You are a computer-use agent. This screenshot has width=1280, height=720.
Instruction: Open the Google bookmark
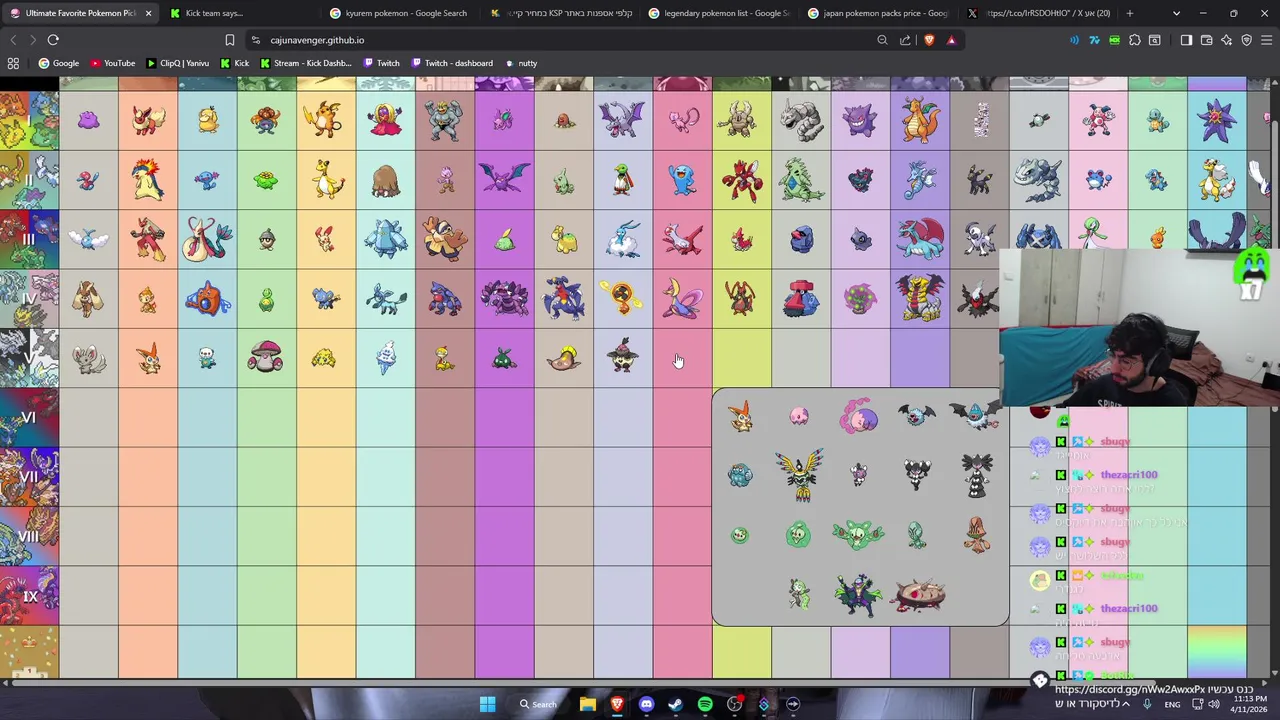tap(58, 63)
